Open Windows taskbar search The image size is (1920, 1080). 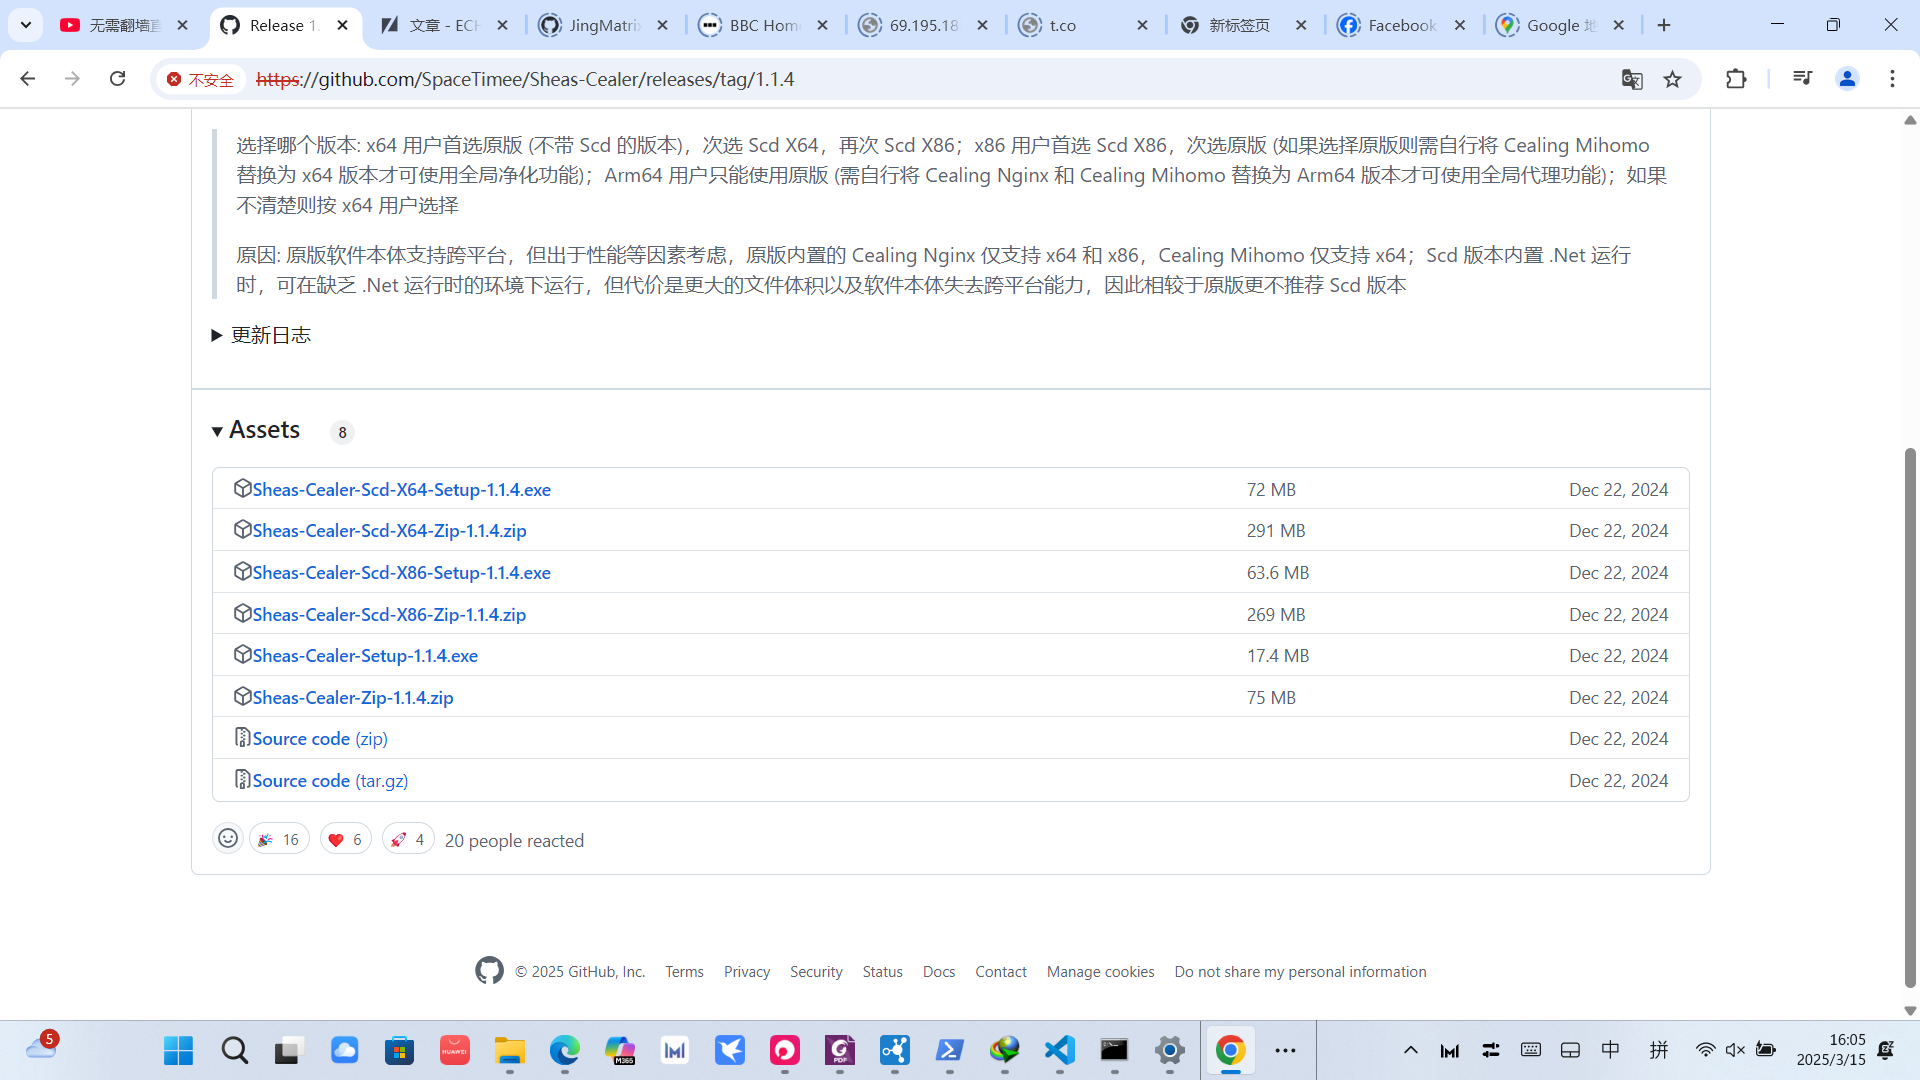[x=234, y=1050]
